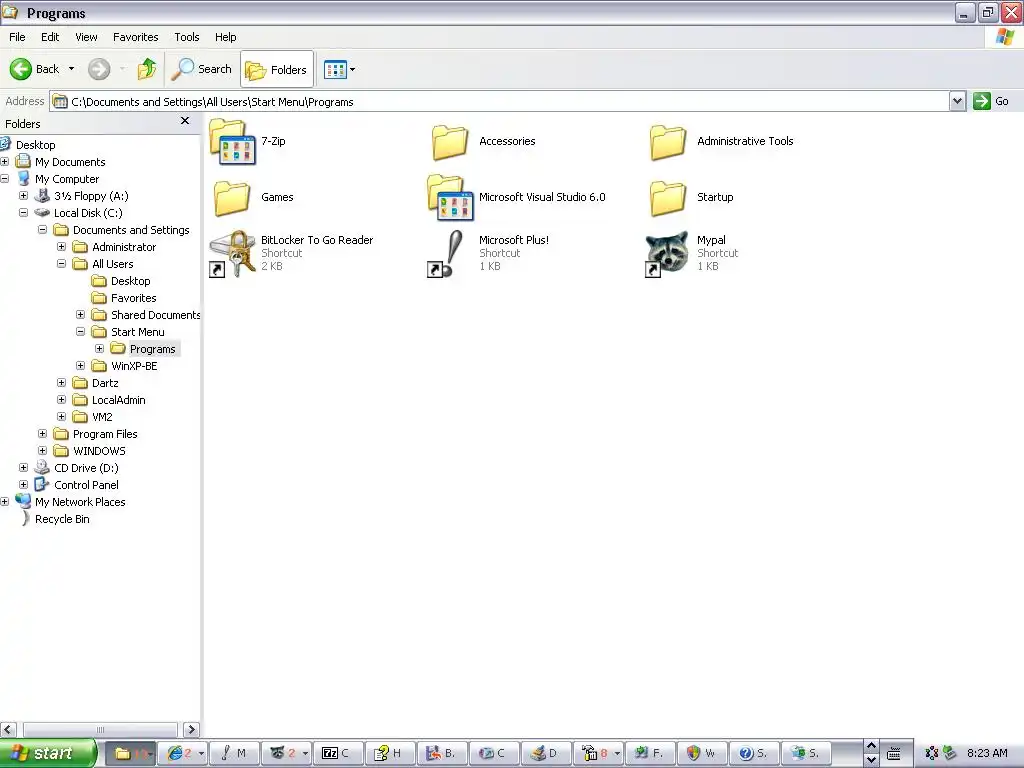The height and width of the screenshot is (768, 1024).
Task: Click inside the address path field
Action: 500,101
